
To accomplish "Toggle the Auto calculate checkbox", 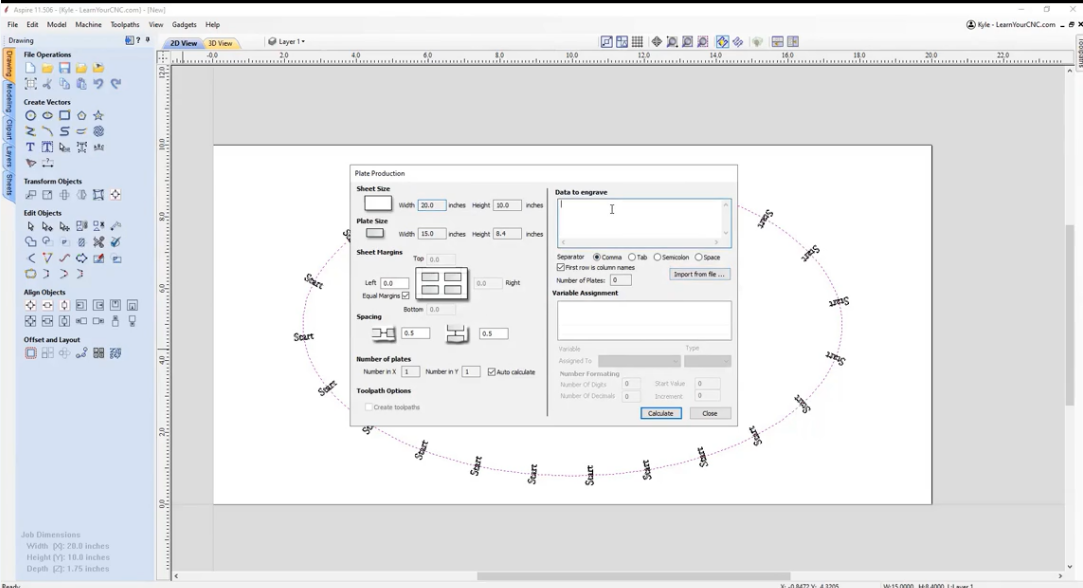I will [x=492, y=372].
